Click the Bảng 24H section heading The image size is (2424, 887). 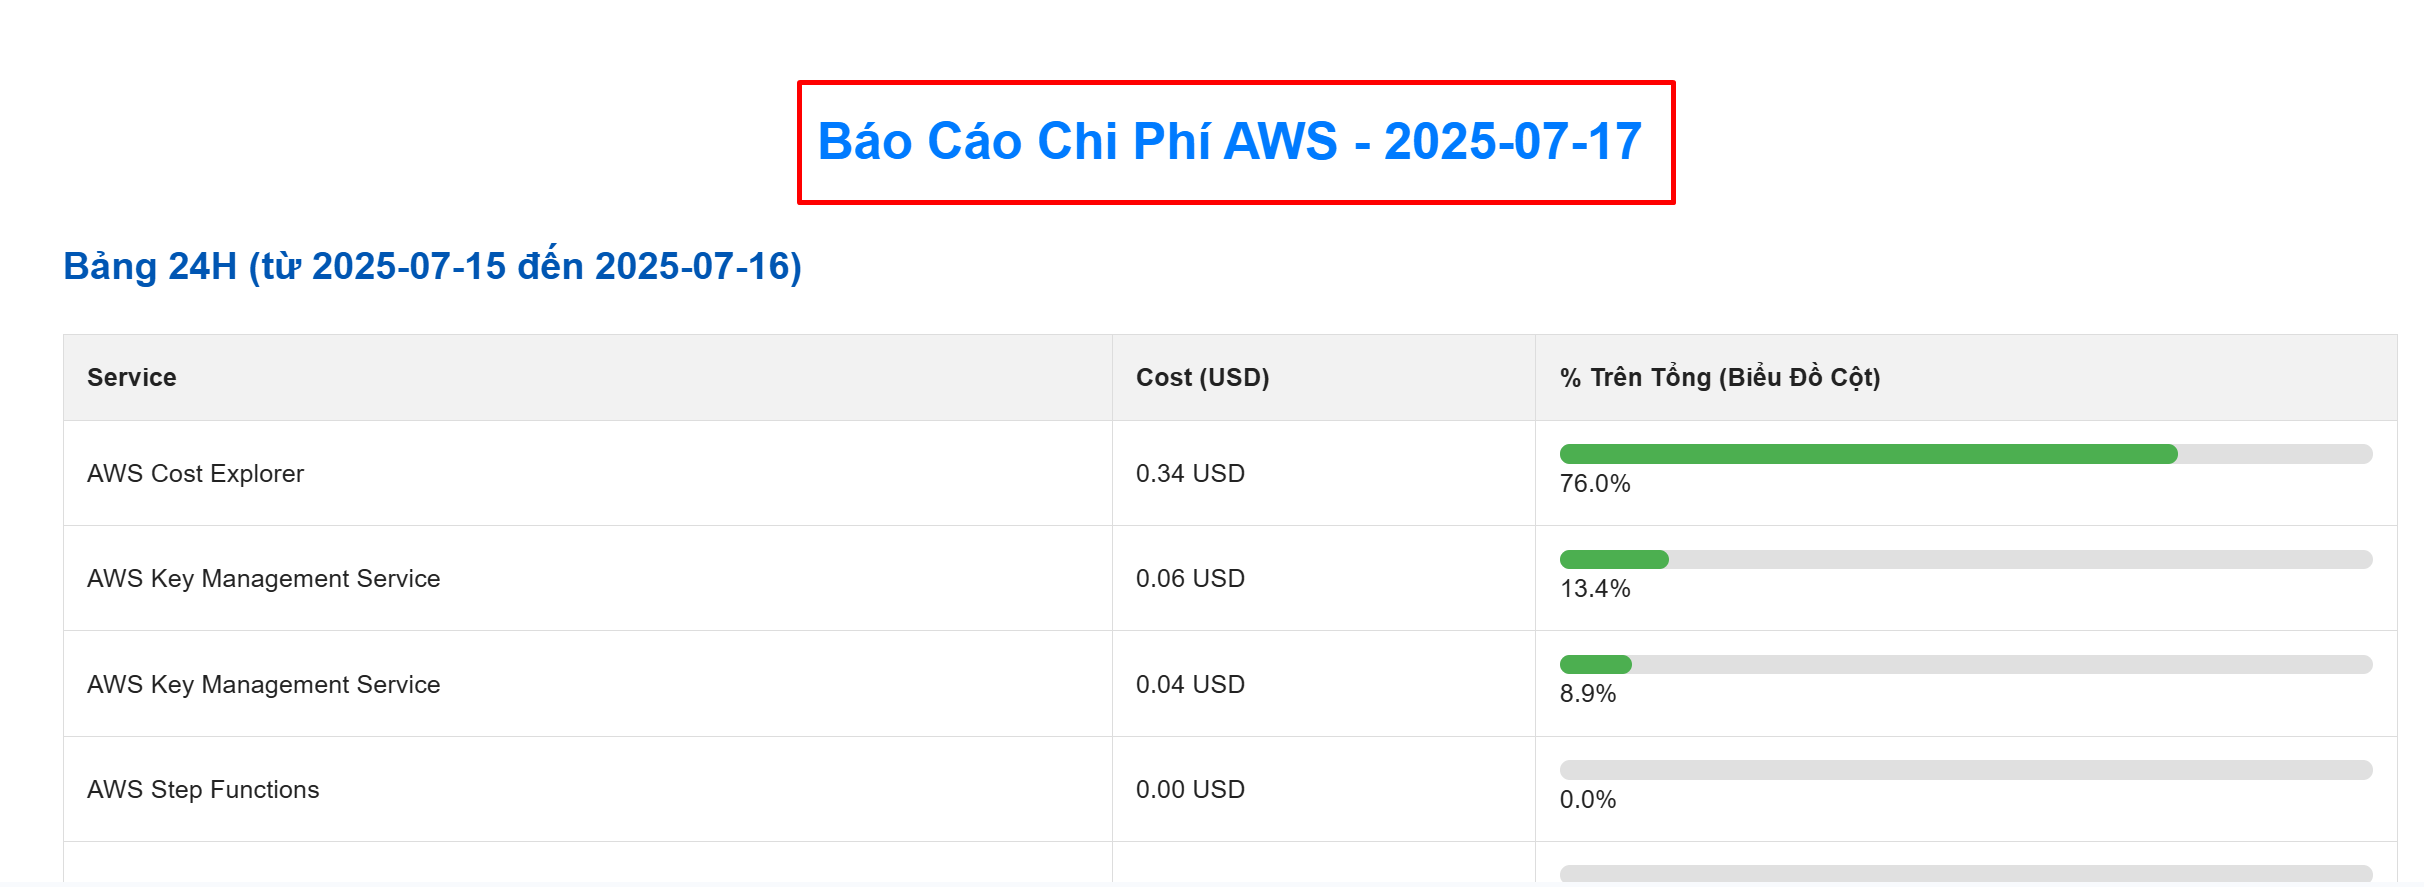[x=432, y=266]
